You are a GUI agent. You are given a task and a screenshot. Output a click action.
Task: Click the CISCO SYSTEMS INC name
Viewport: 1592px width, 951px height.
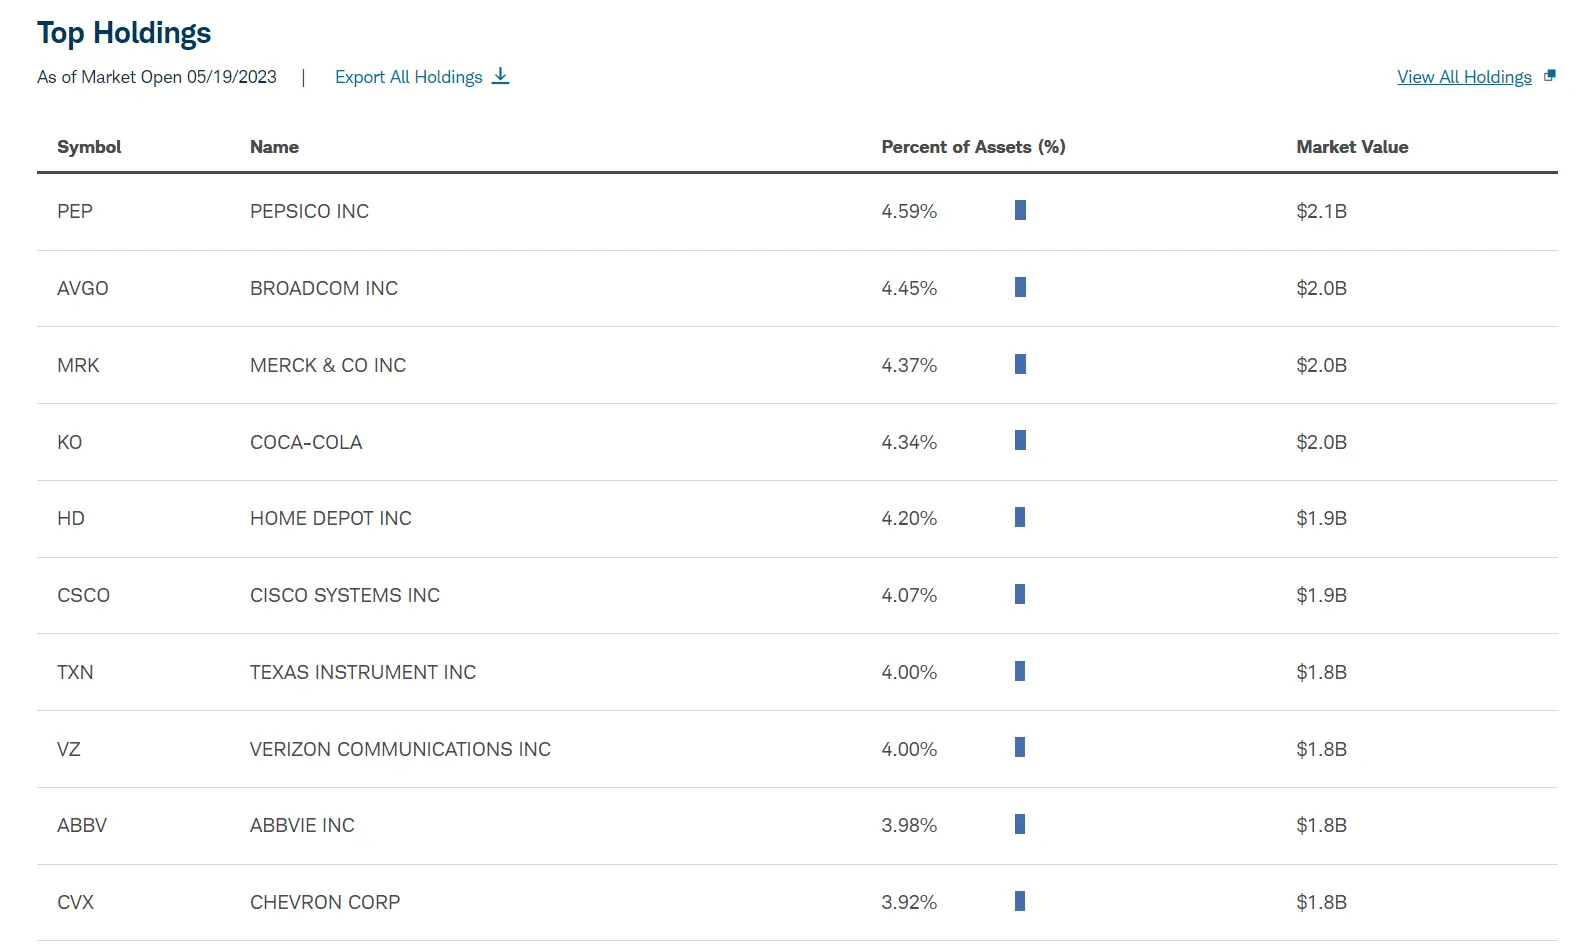pyautogui.click(x=345, y=595)
